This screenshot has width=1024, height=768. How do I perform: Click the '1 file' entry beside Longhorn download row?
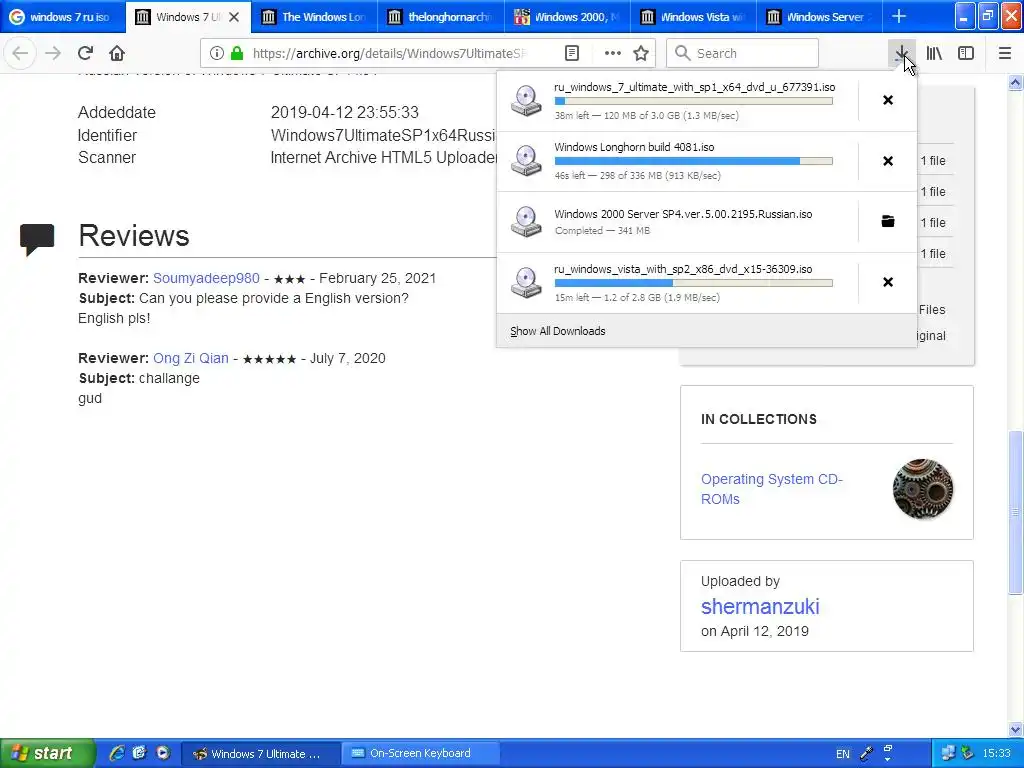coord(933,161)
